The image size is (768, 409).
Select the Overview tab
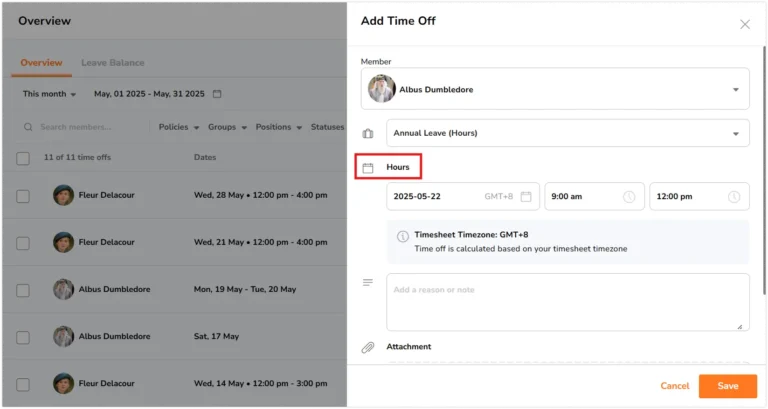click(41, 63)
